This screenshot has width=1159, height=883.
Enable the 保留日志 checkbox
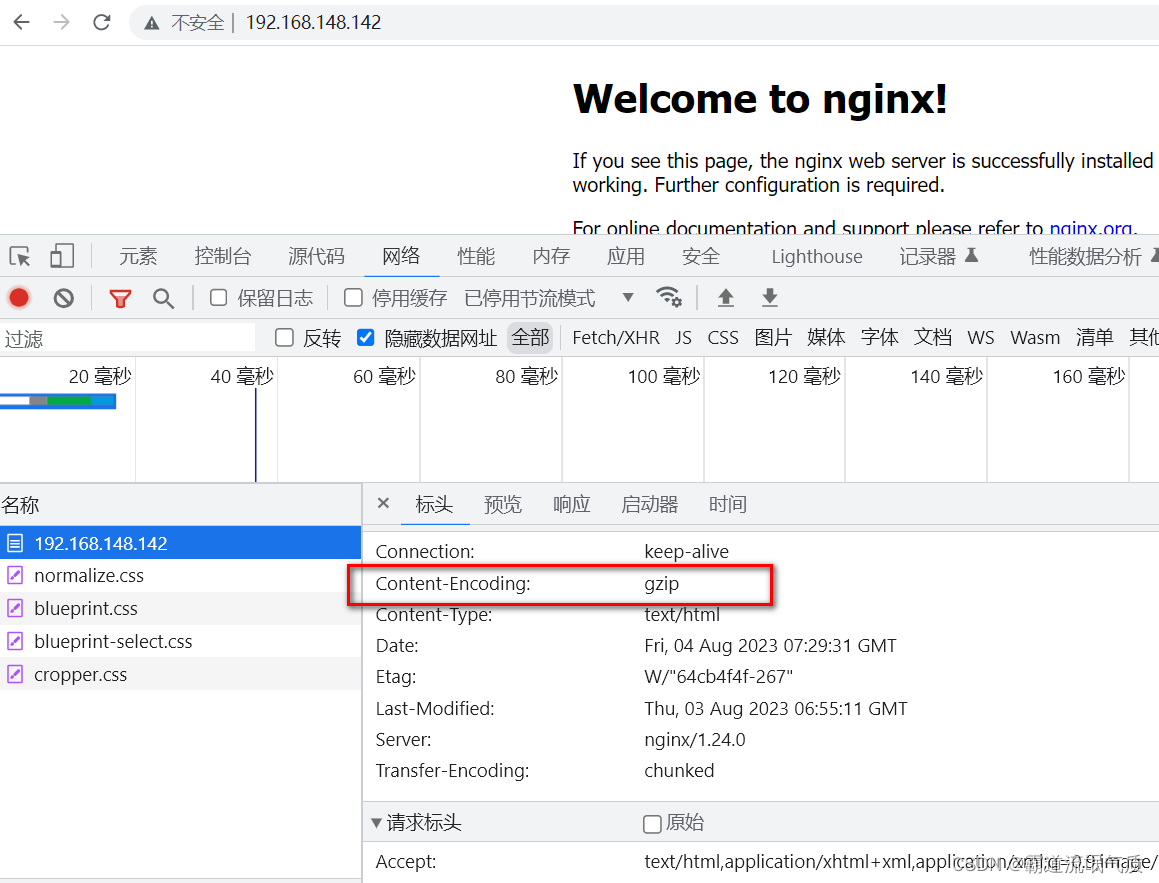pos(216,297)
